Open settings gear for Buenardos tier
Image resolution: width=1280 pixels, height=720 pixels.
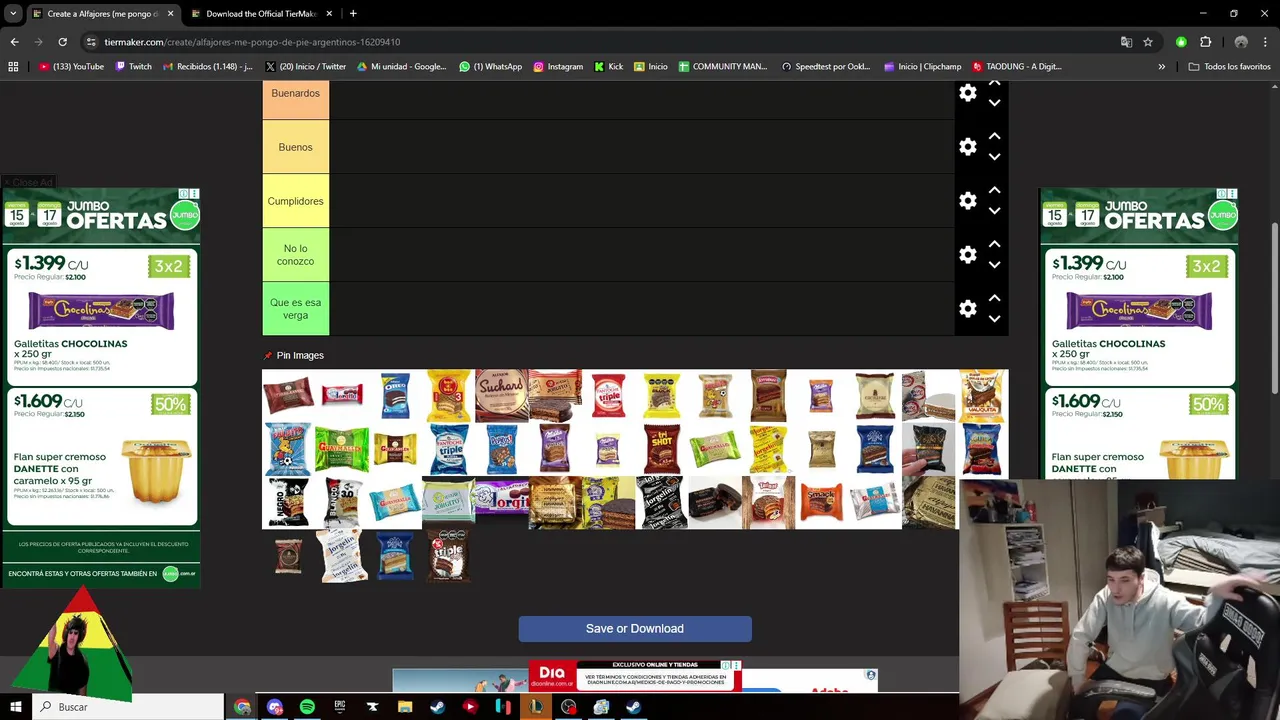[x=968, y=93]
